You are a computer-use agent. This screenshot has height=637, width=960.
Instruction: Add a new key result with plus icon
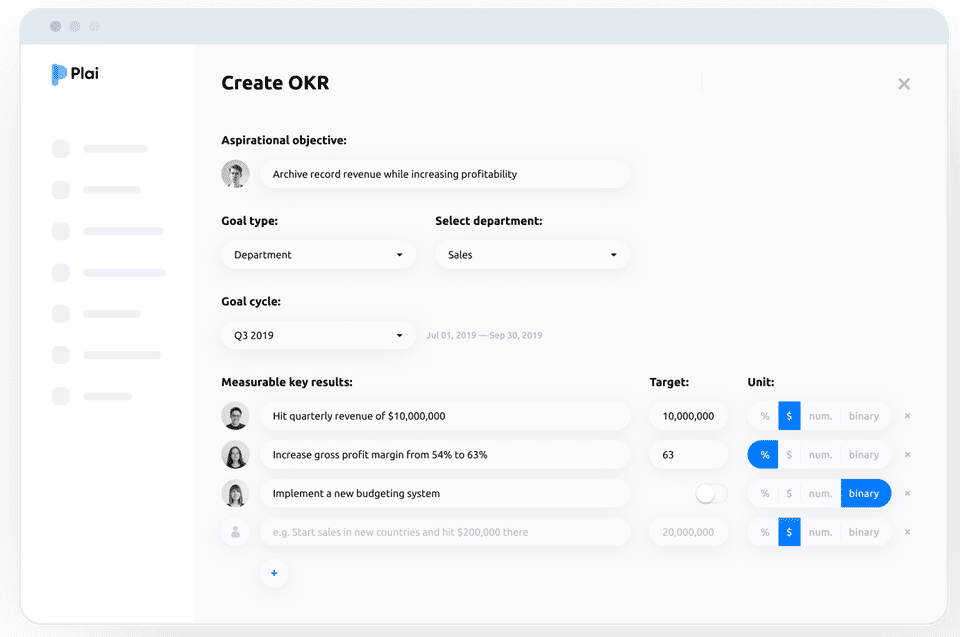tap(274, 573)
